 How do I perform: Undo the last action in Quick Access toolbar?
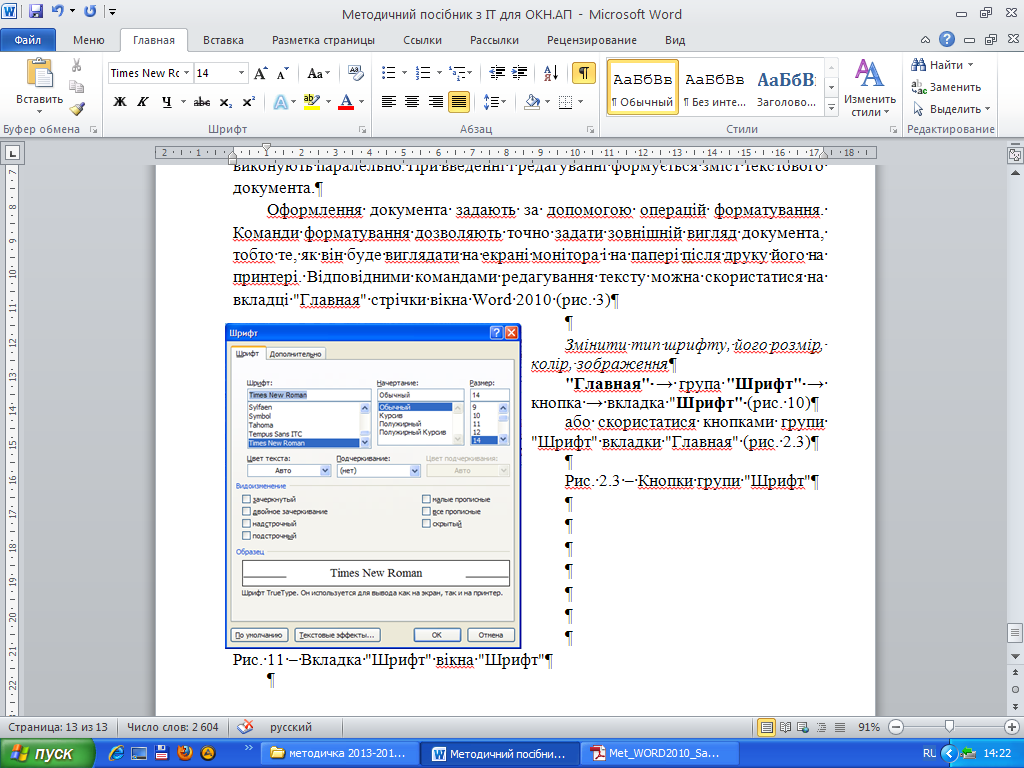point(57,11)
